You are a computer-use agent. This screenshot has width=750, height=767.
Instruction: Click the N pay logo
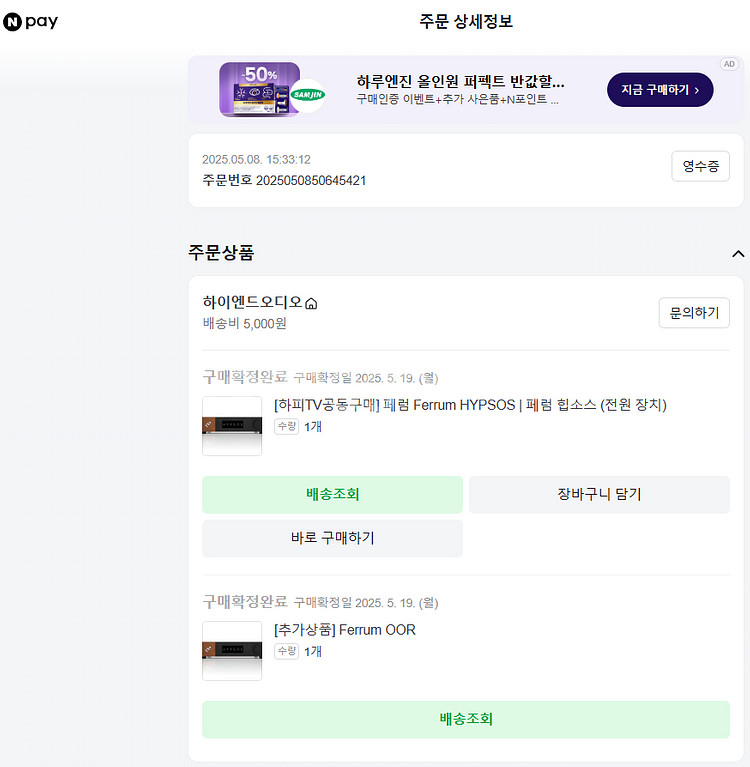[x=31, y=21]
